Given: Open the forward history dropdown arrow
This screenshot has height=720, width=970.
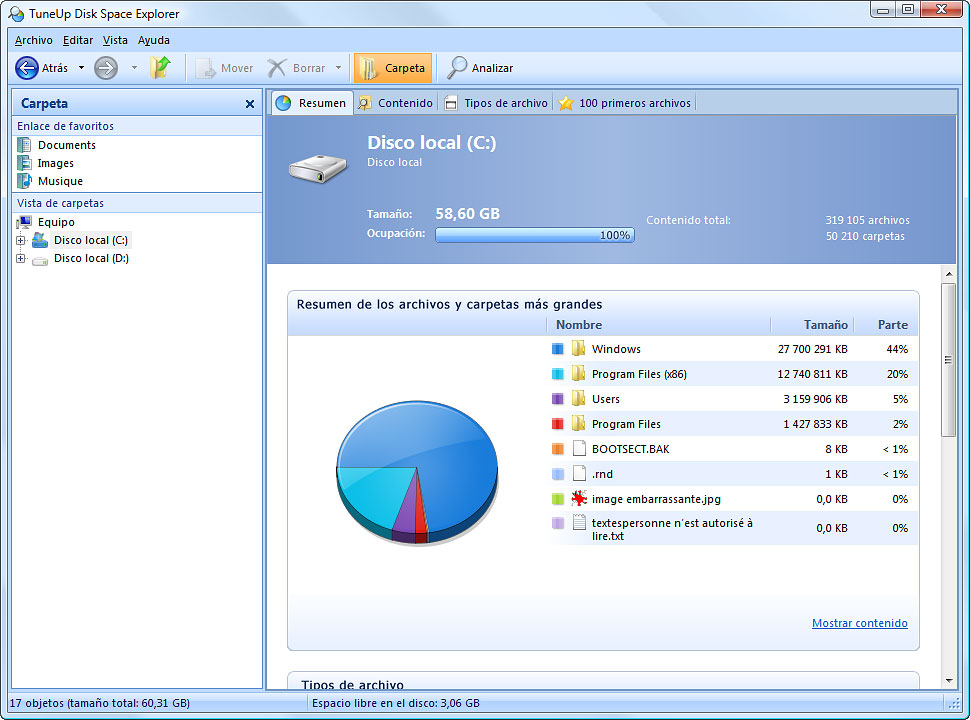Looking at the screenshot, I should (134, 68).
